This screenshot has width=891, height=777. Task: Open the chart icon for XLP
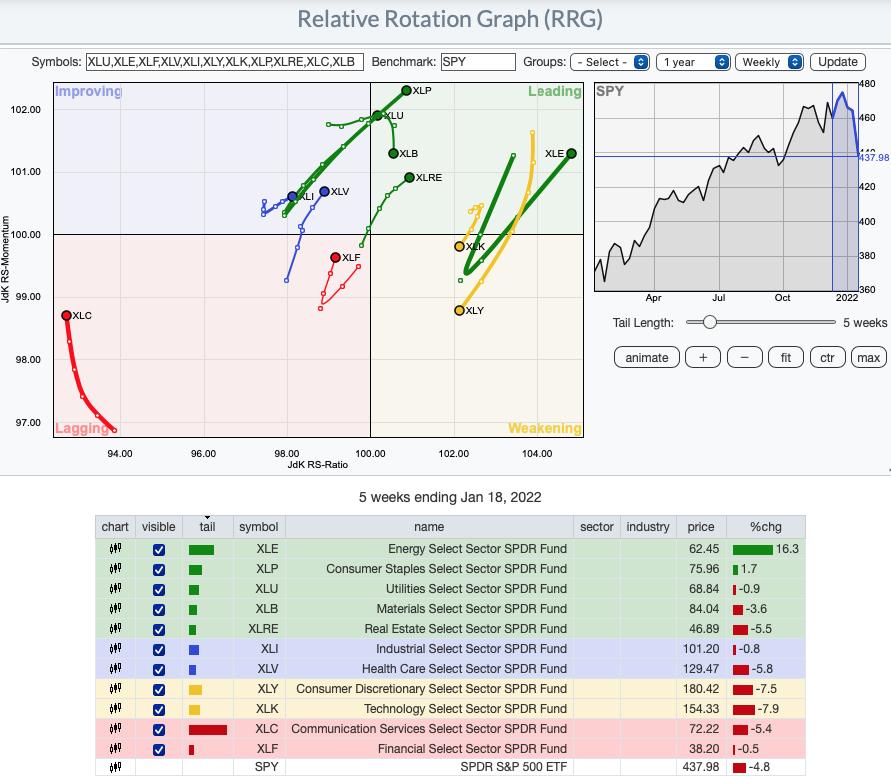click(x=115, y=569)
